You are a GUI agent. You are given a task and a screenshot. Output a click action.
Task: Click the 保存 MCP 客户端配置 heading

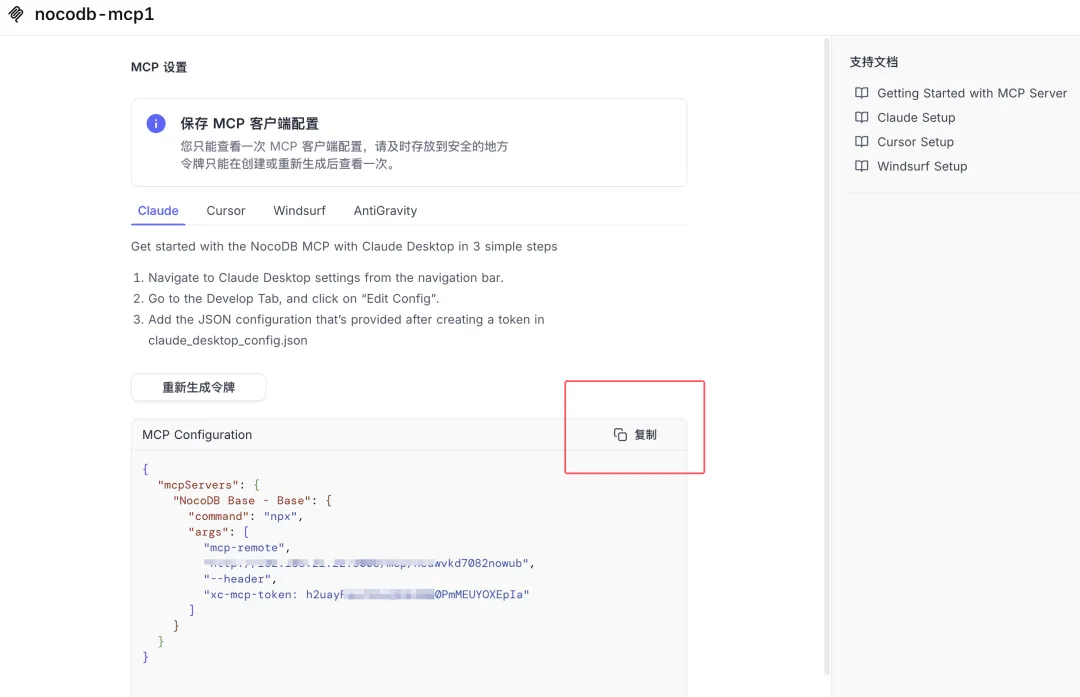tap(249, 123)
